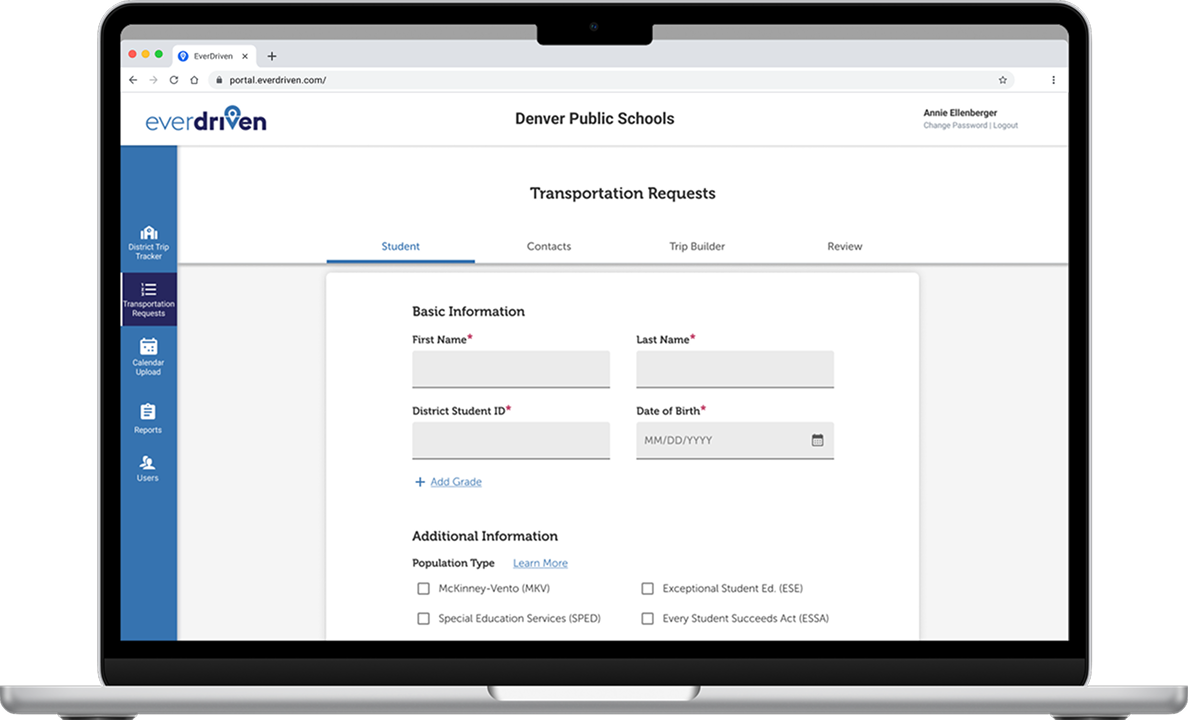This screenshot has width=1188, height=720.
Task: Click the Denver Public Schools heading
Action: point(595,119)
